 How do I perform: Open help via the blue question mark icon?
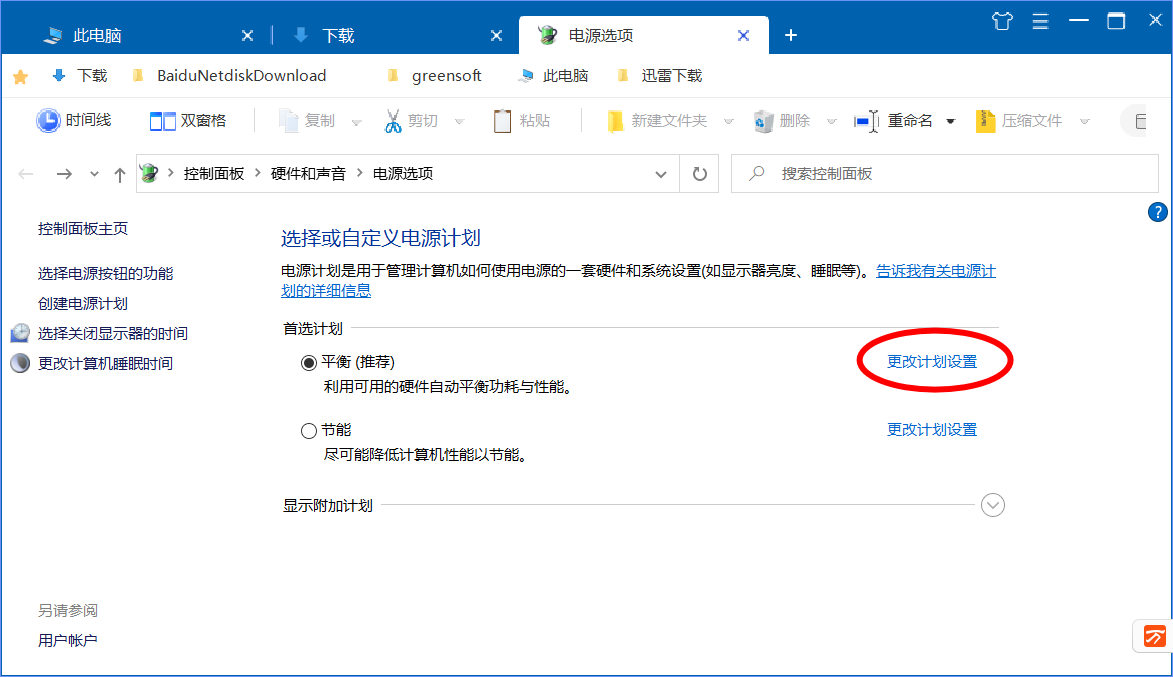click(x=1157, y=212)
